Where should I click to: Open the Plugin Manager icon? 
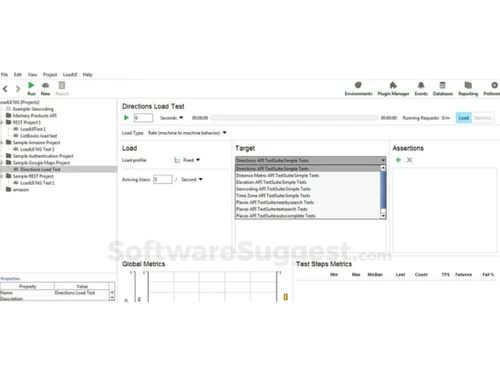(393, 85)
